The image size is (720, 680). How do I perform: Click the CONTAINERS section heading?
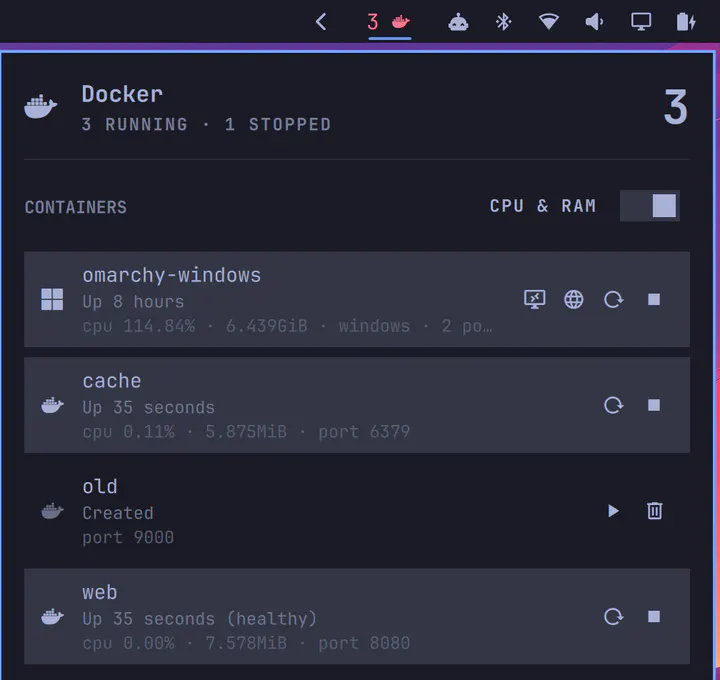coord(76,207)
